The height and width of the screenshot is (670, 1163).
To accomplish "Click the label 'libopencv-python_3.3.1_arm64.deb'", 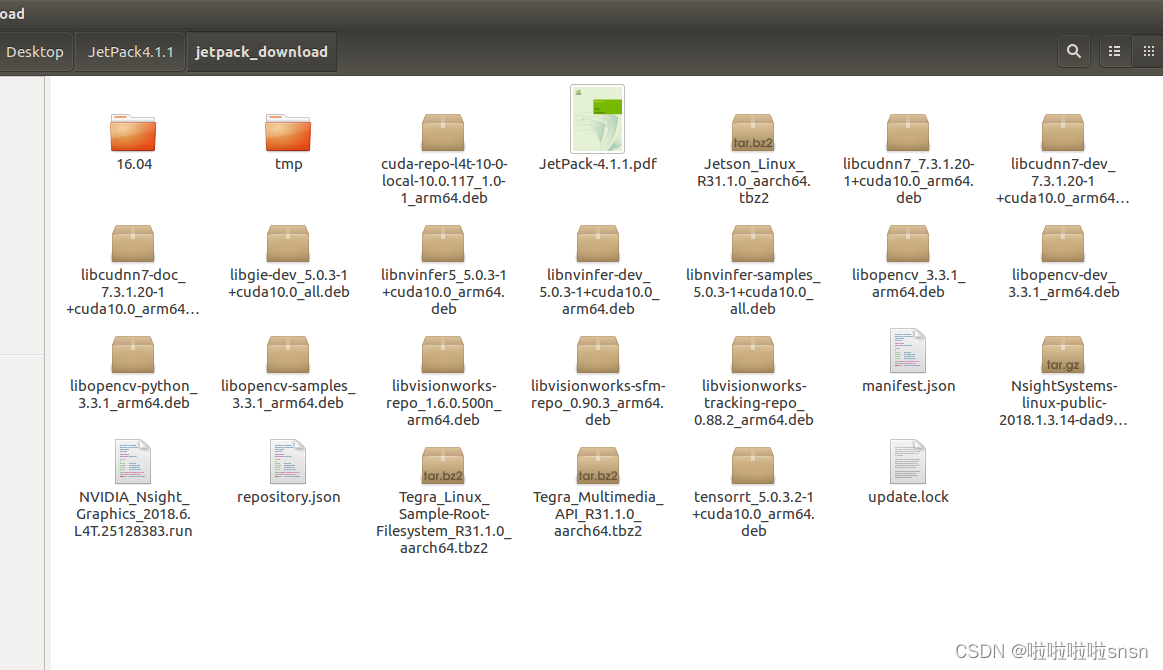I will [x=134, y=395].
